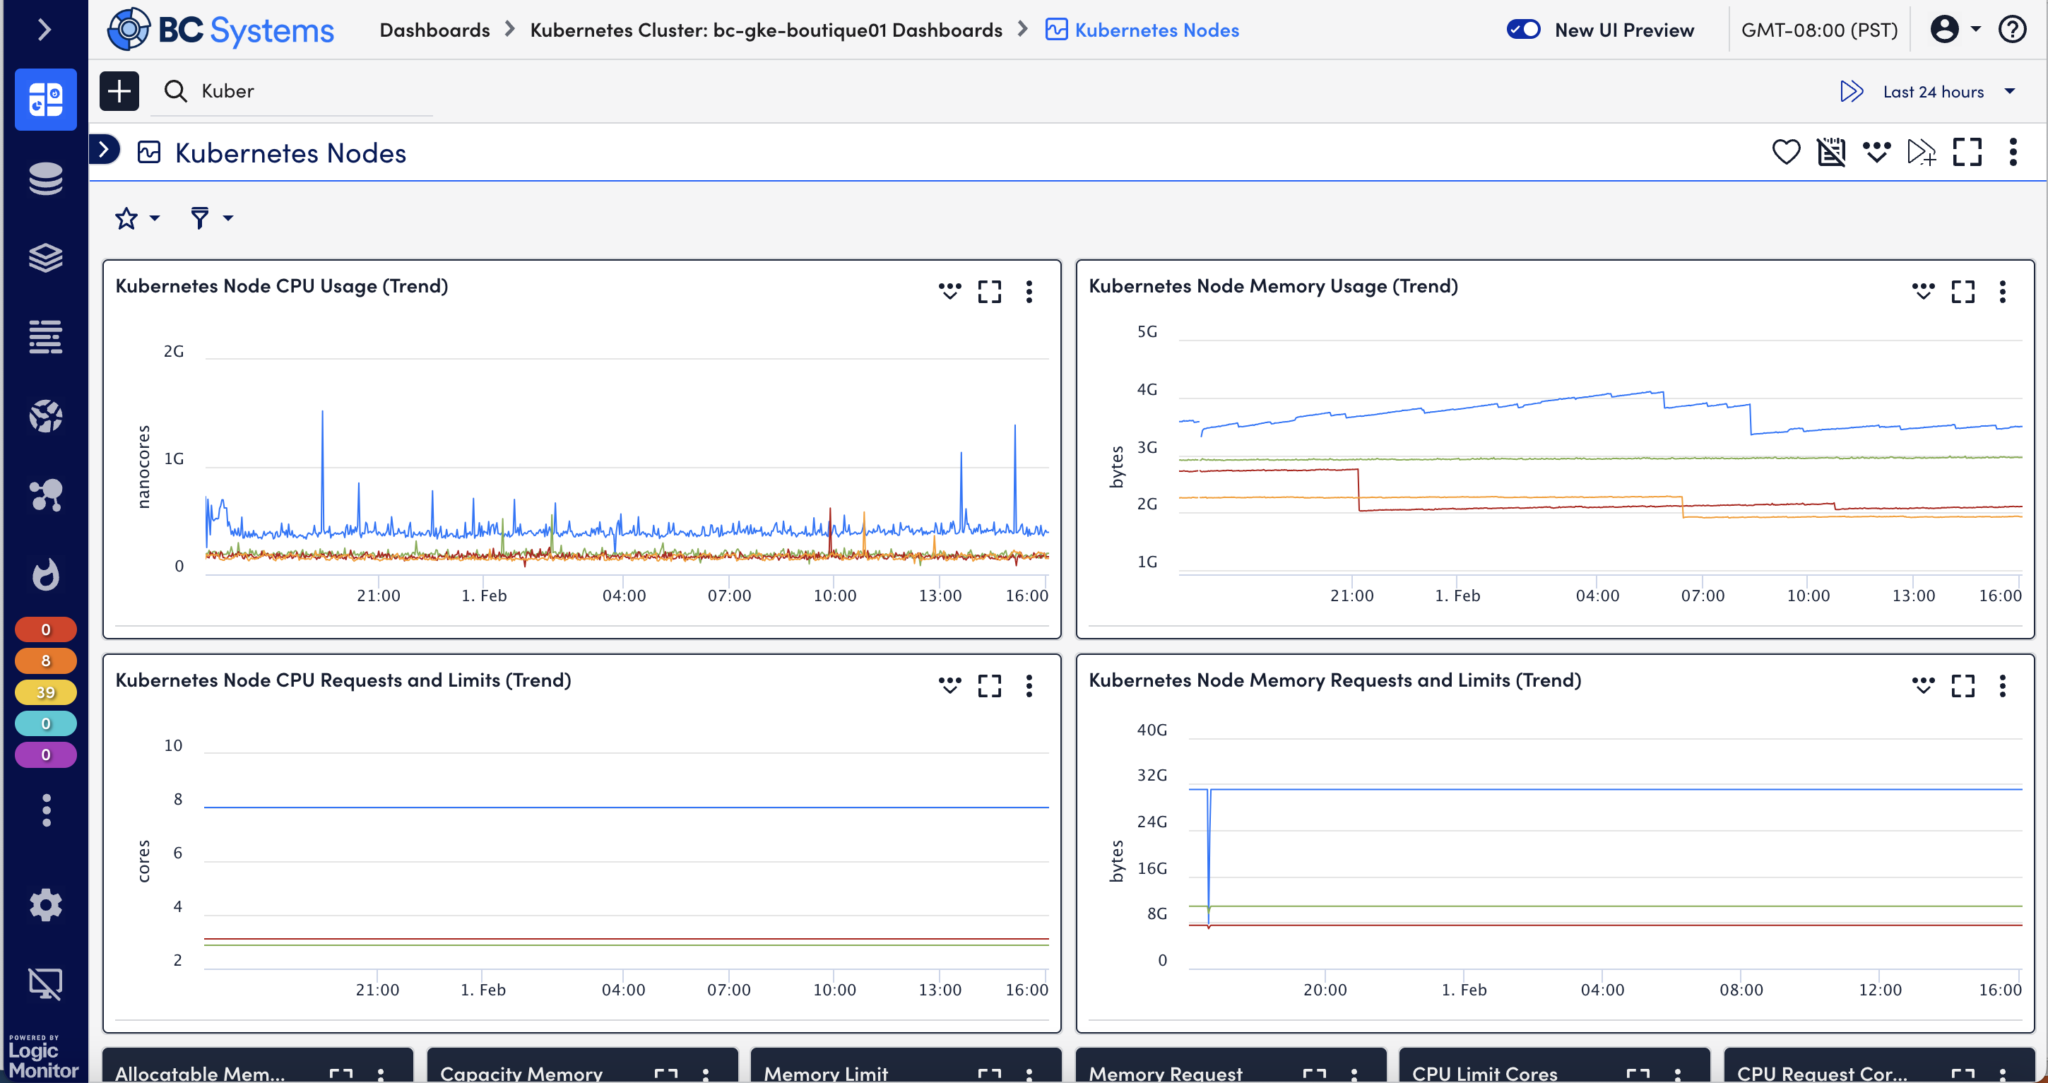The image size is (2048, 1083).
Task: Open Settings gear in the sidebar
Action: point(45,904)
